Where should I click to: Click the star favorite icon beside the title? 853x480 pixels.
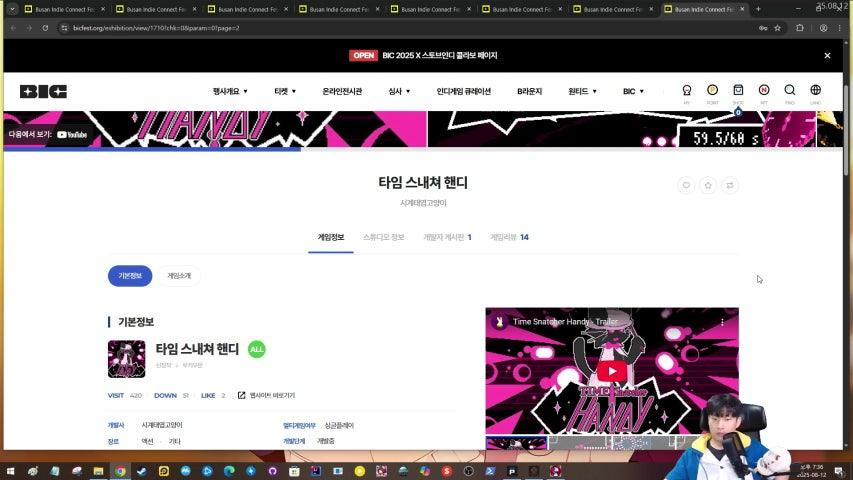point(708,186)
